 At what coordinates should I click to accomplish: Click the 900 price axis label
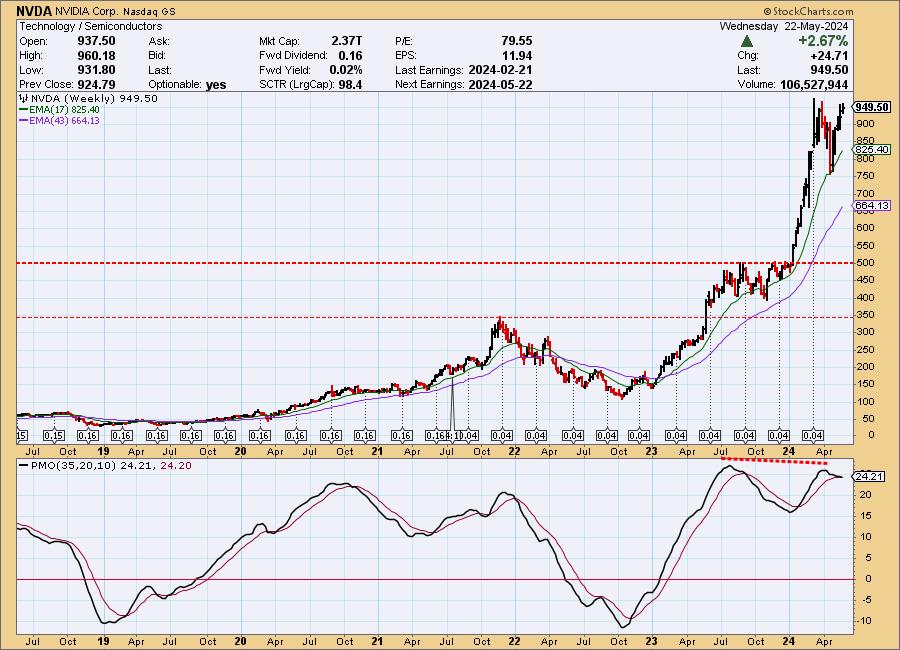[864, 123]
